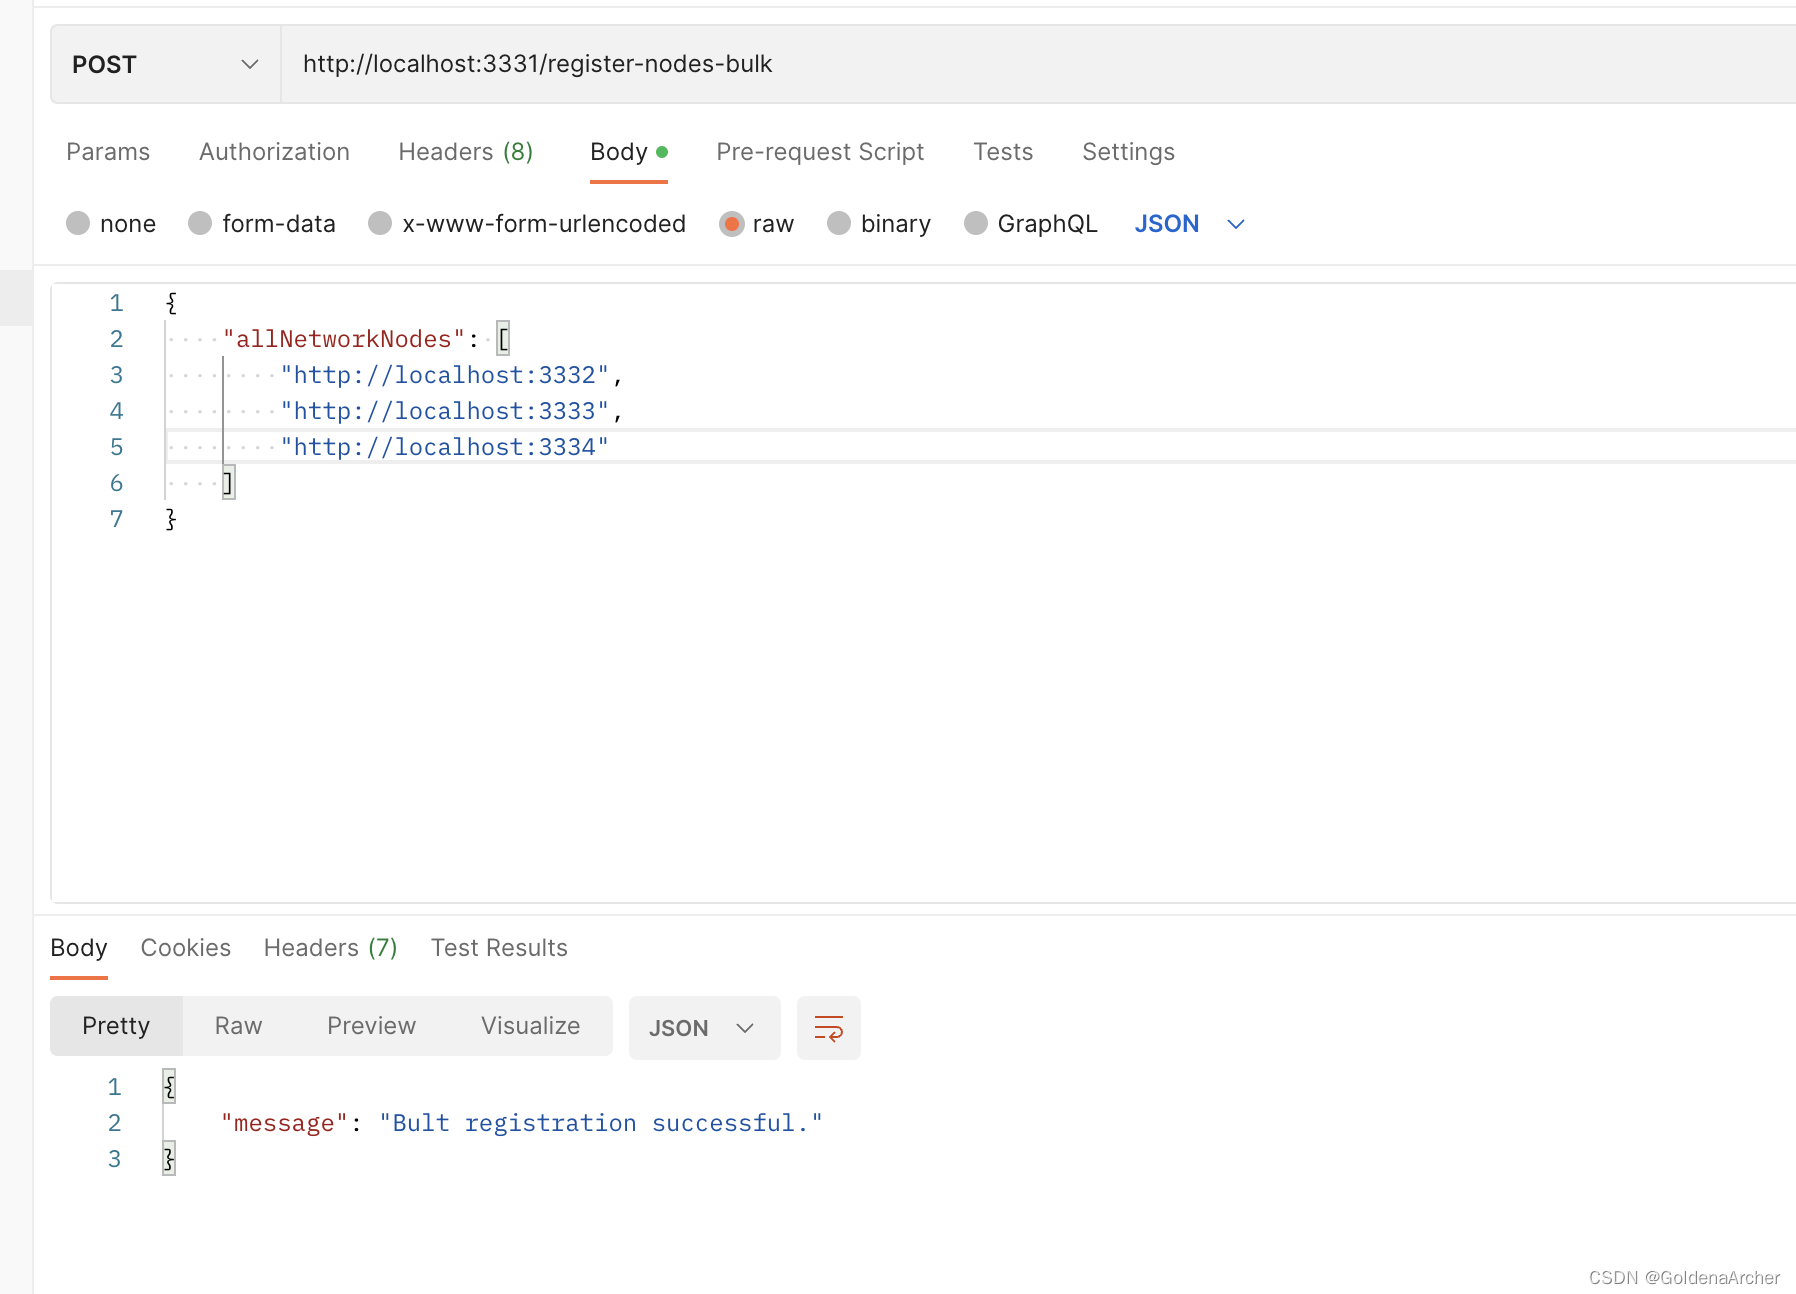Open the request Headers (8) tab

coord(465,152)
